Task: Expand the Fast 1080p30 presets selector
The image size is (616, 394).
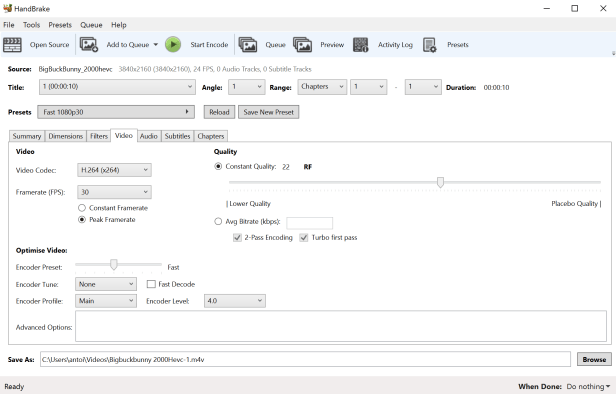Action: pos(116,112)
